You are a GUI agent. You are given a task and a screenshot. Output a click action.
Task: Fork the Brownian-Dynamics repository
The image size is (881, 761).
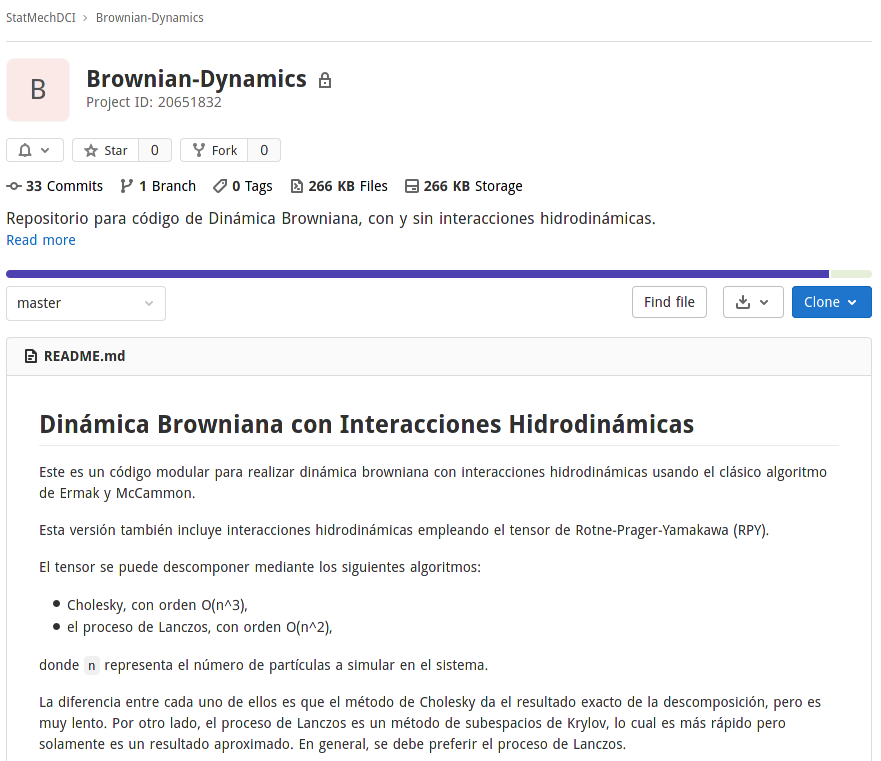pyautogui.click(x=214, y=150)
